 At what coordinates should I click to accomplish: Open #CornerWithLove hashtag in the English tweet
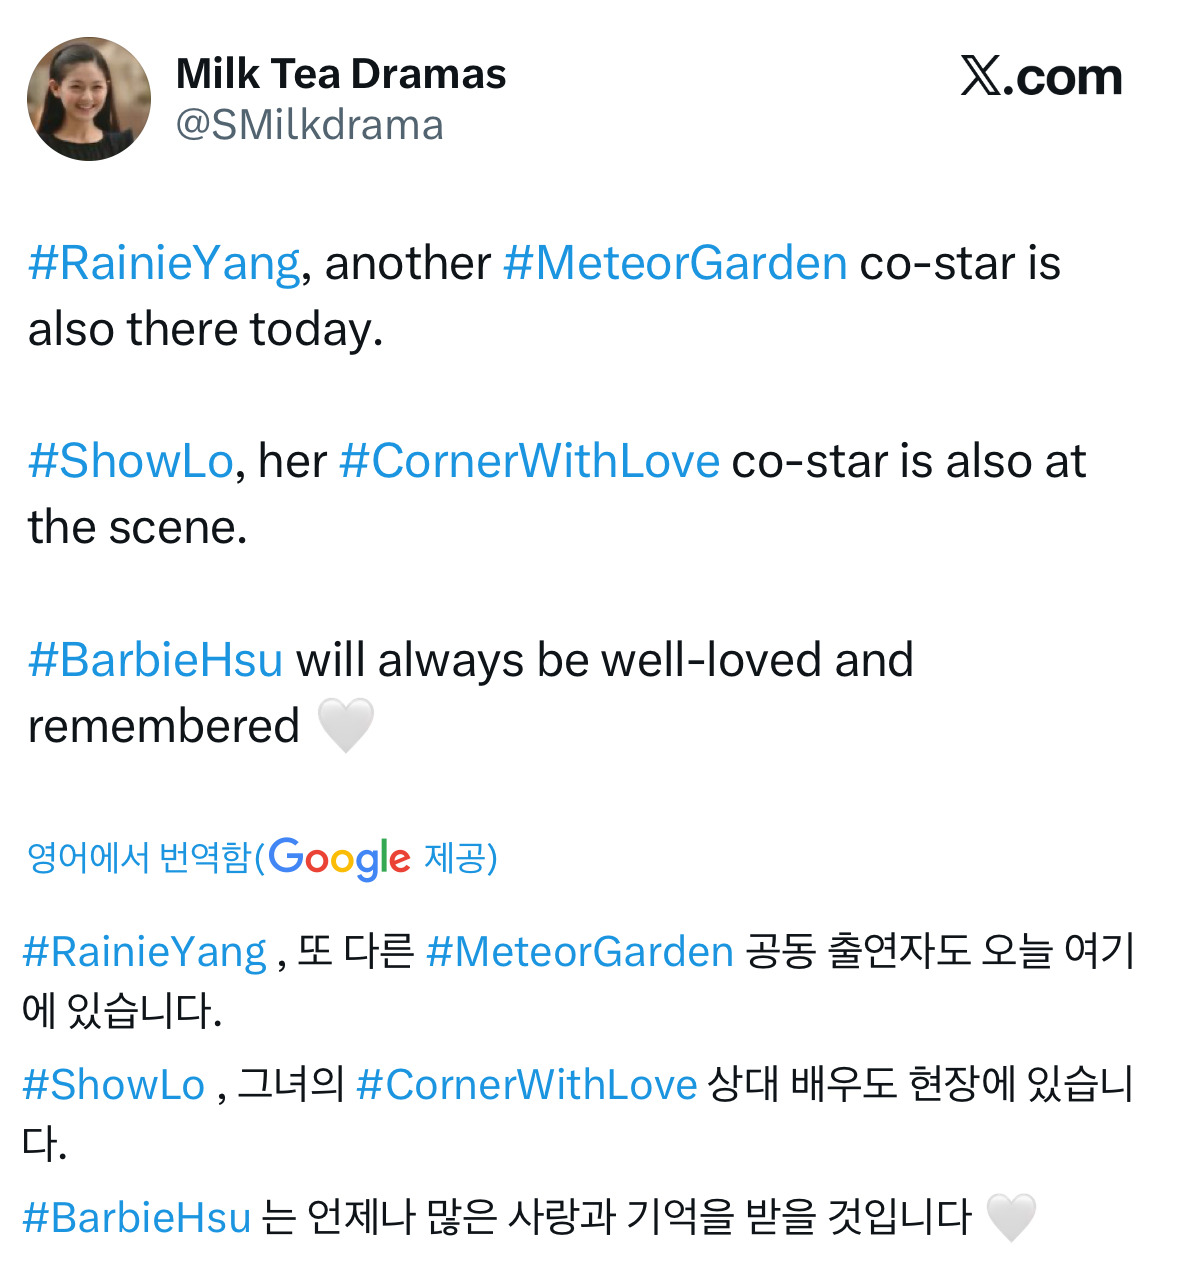click(529, 461)
